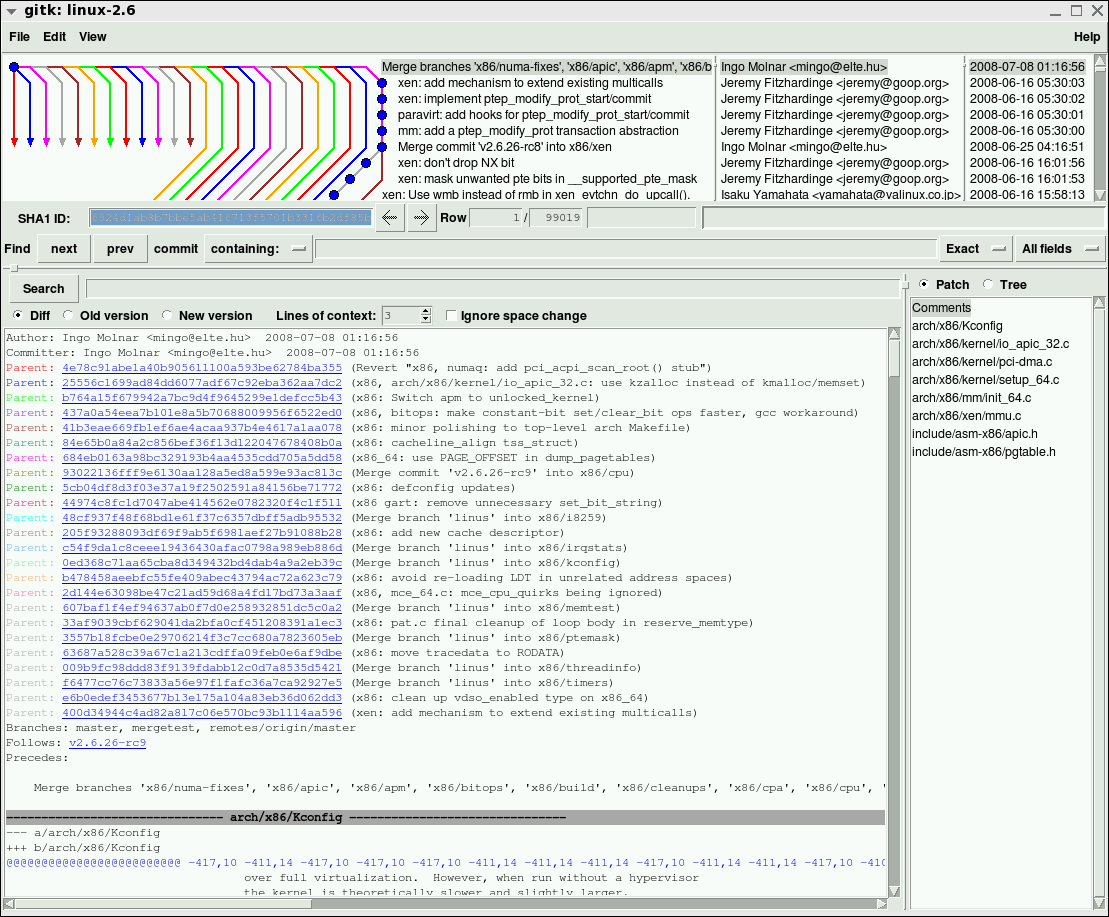Expand the All fields dropdown
The width and height of the screenshot is (1109, 917).
(x=1059, y=249)
